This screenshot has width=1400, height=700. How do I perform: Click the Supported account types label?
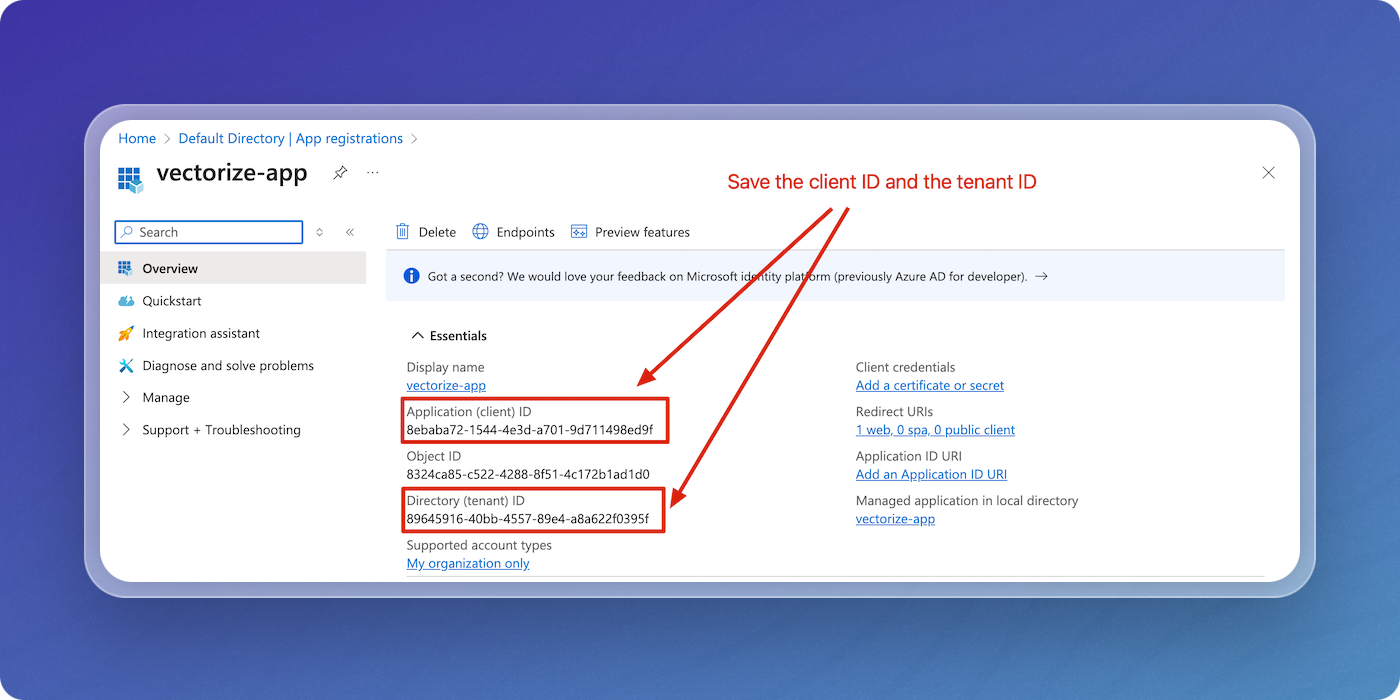479,545
